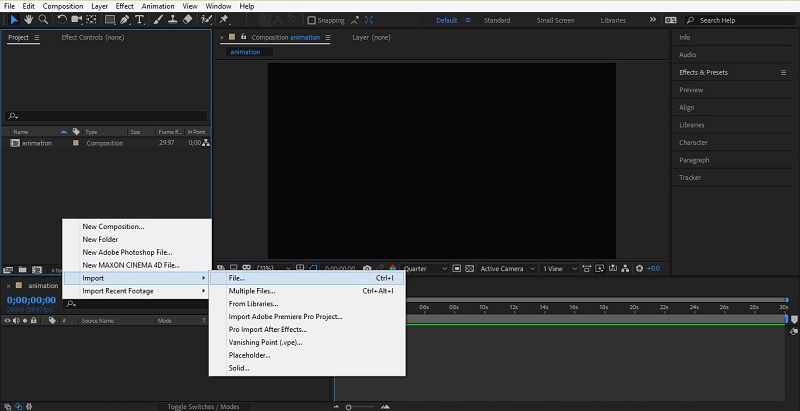Image resolution: width=800 pixels, height=411 pixels.
Task: Click the label color swatch of animation item
Action: tap(75, 143)
